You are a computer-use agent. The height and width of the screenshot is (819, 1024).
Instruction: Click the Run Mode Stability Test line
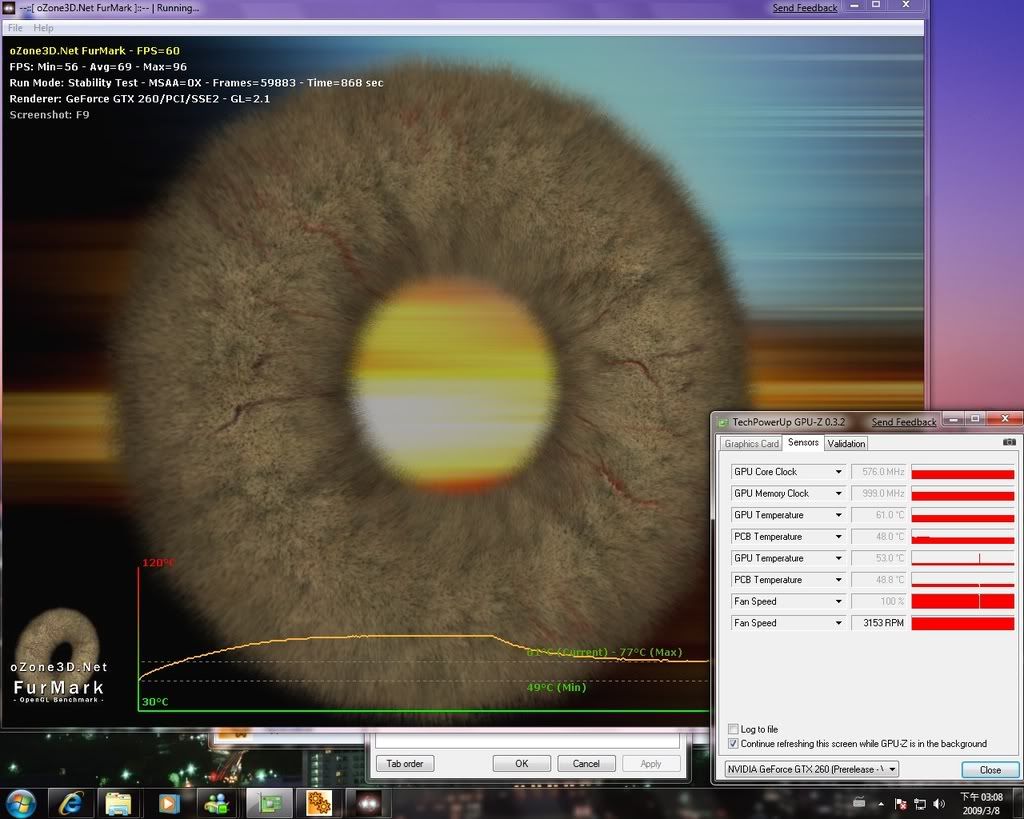196,83
